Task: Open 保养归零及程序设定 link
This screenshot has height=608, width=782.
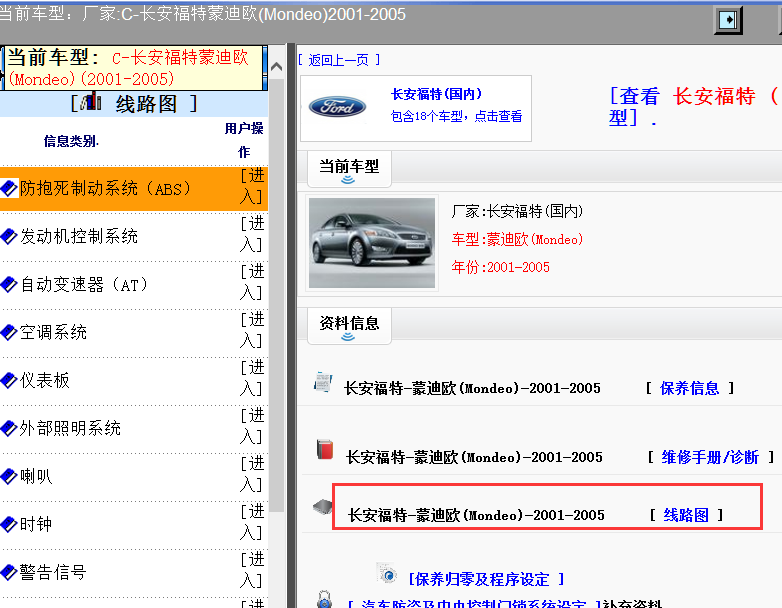Action: [486, 579]
